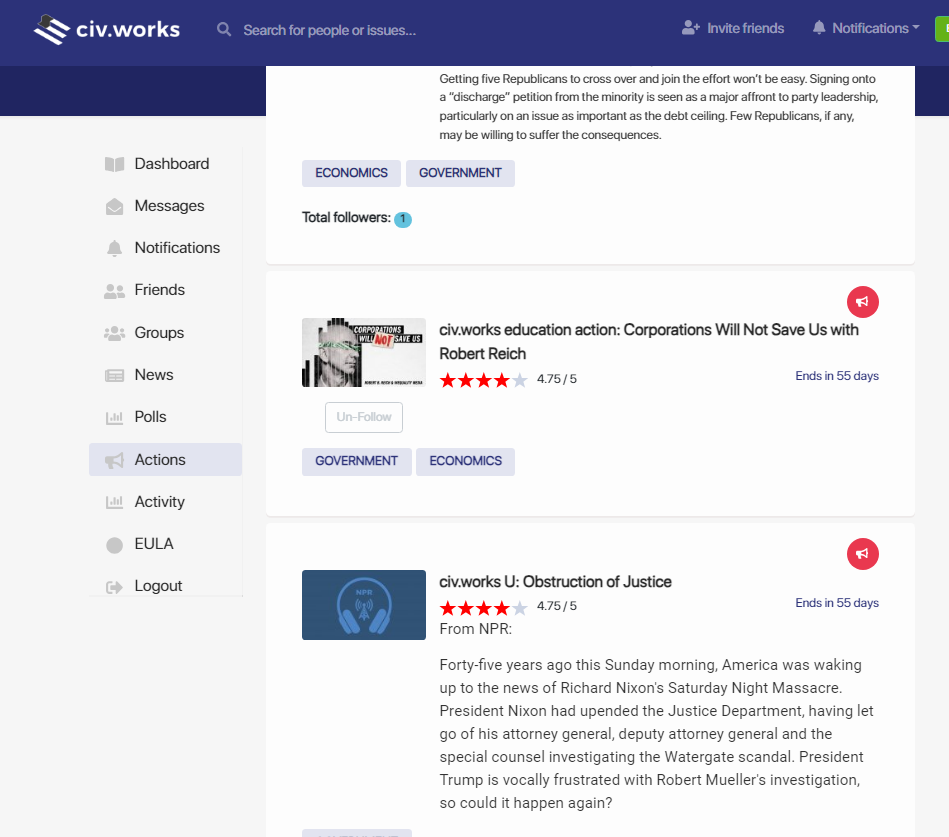Click the search magnifier icon
The image size is (949, 837).
pyautogui.click(x=224, y=30)
